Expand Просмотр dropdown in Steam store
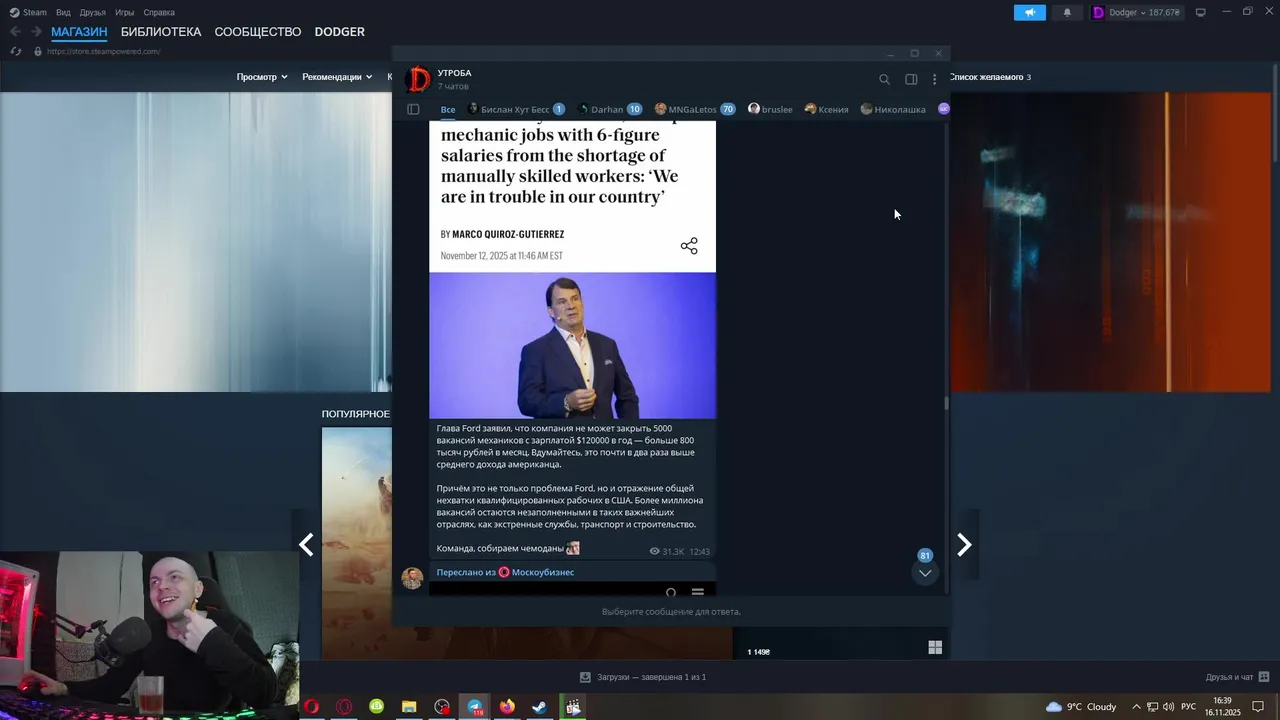This screenshot has height=720, width=1280. click(x=262, y=77)
